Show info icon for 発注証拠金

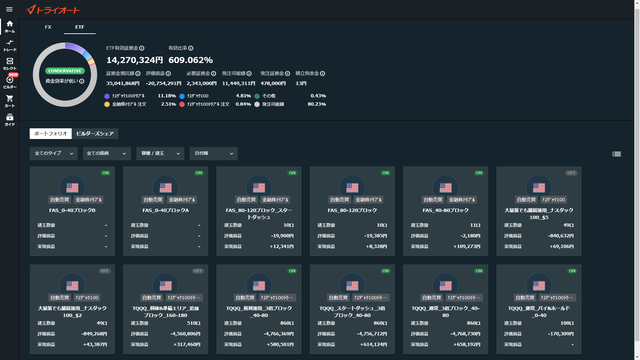point(287,73)
